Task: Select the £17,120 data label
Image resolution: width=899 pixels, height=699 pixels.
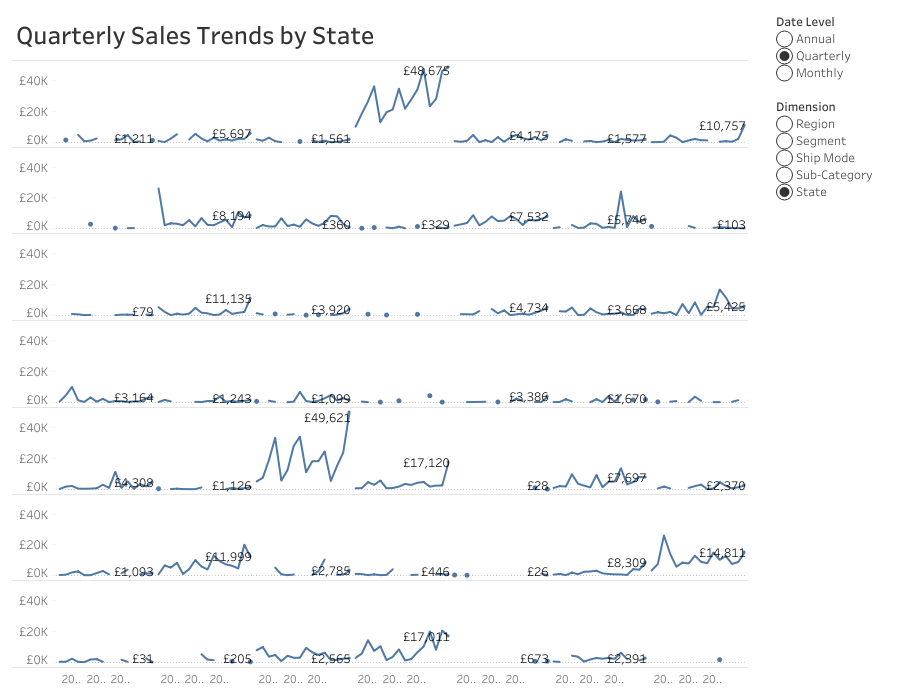Action: coord(426,463)
